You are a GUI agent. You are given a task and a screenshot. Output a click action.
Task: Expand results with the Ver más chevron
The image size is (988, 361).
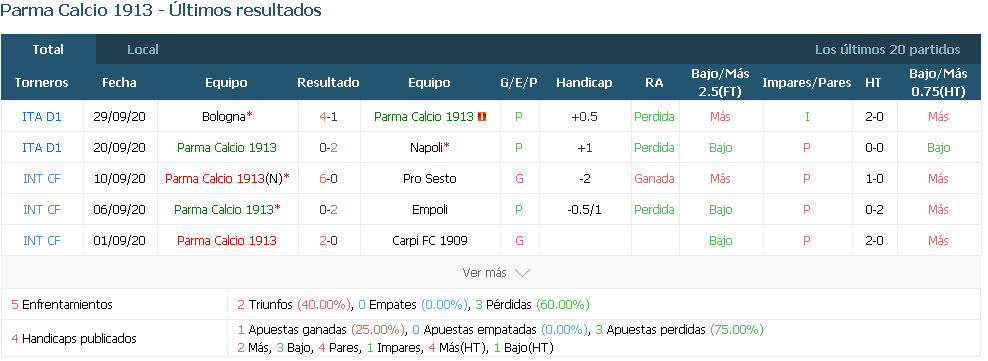pos(522,273)
